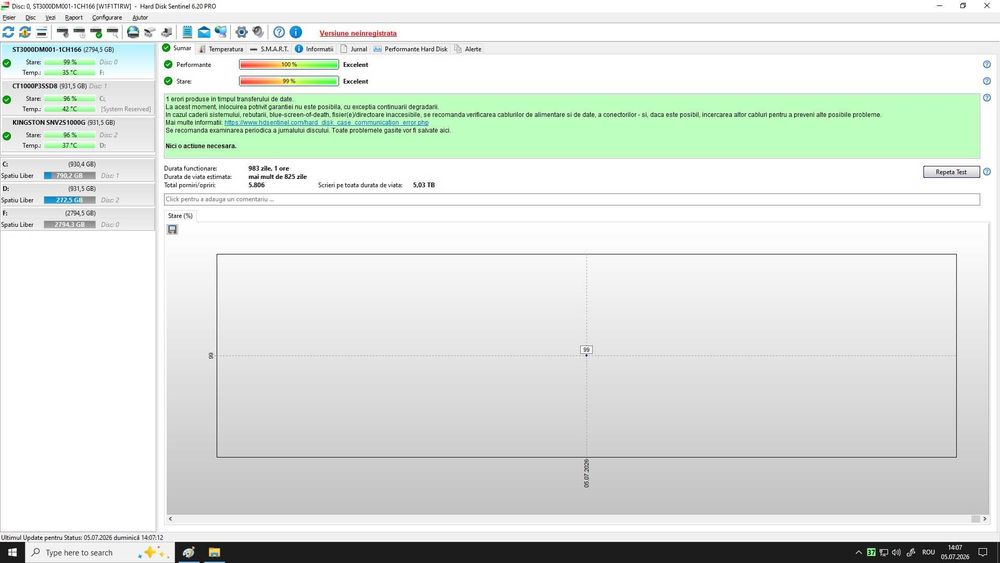Viewport: 1000px width, 563px height.
Task: Click the email envelope toolbar icon
Action: point(204,32)
